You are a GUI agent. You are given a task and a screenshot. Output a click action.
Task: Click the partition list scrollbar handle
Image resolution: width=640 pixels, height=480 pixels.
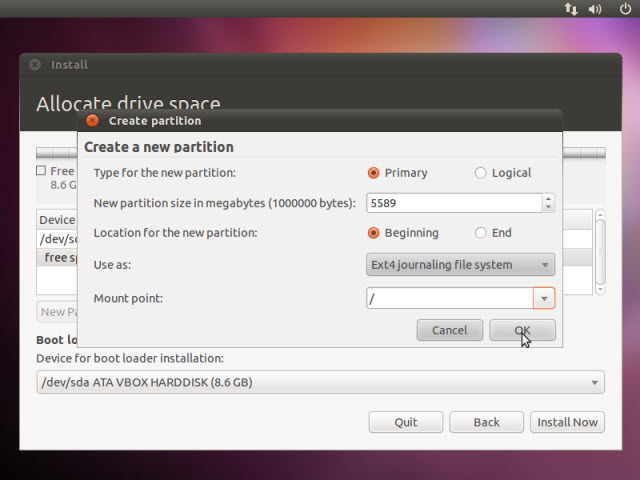click(600, 252)
